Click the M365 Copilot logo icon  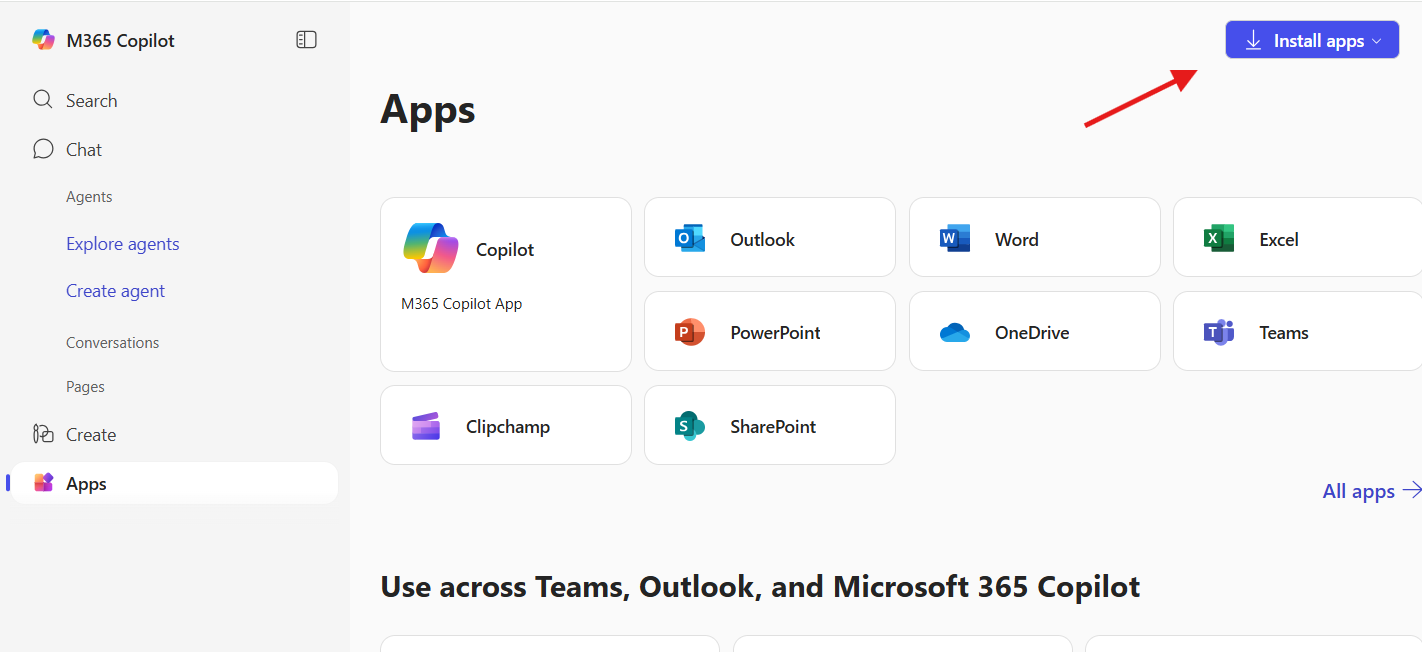tap(43, 40)
